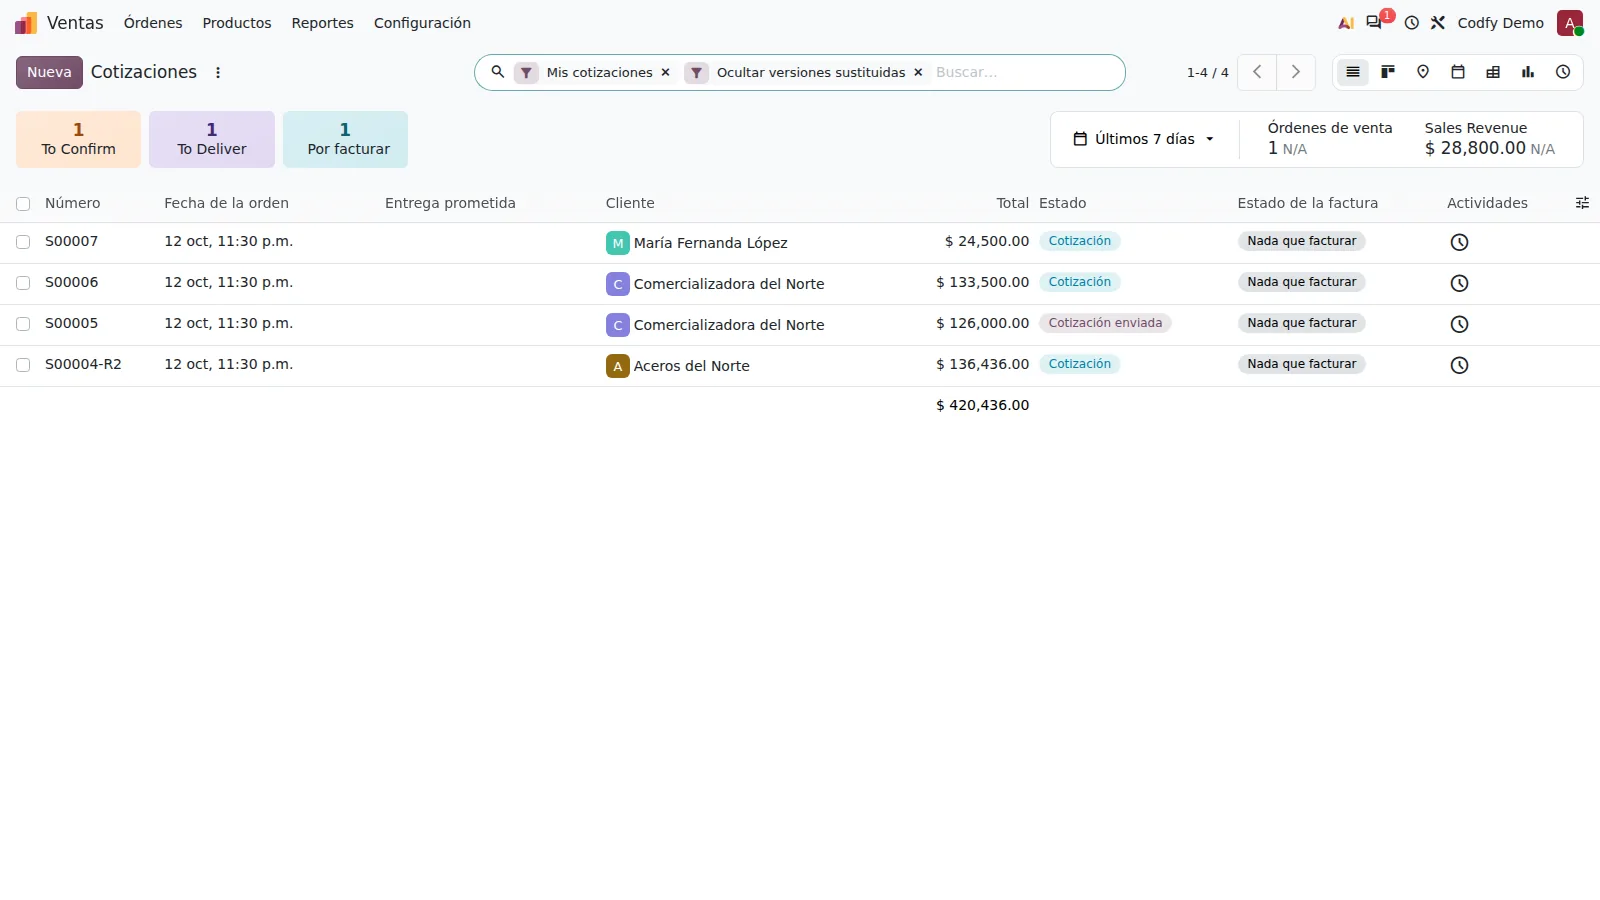Switch to pivot table view
This screenshot has width=1600, height=900.
(1493, 72)
